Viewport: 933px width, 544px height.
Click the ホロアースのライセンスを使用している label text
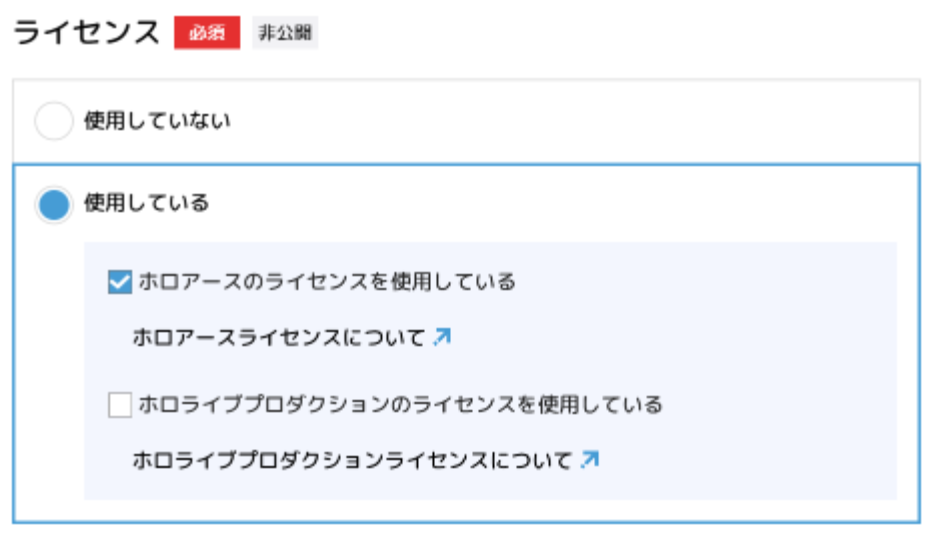327,283
